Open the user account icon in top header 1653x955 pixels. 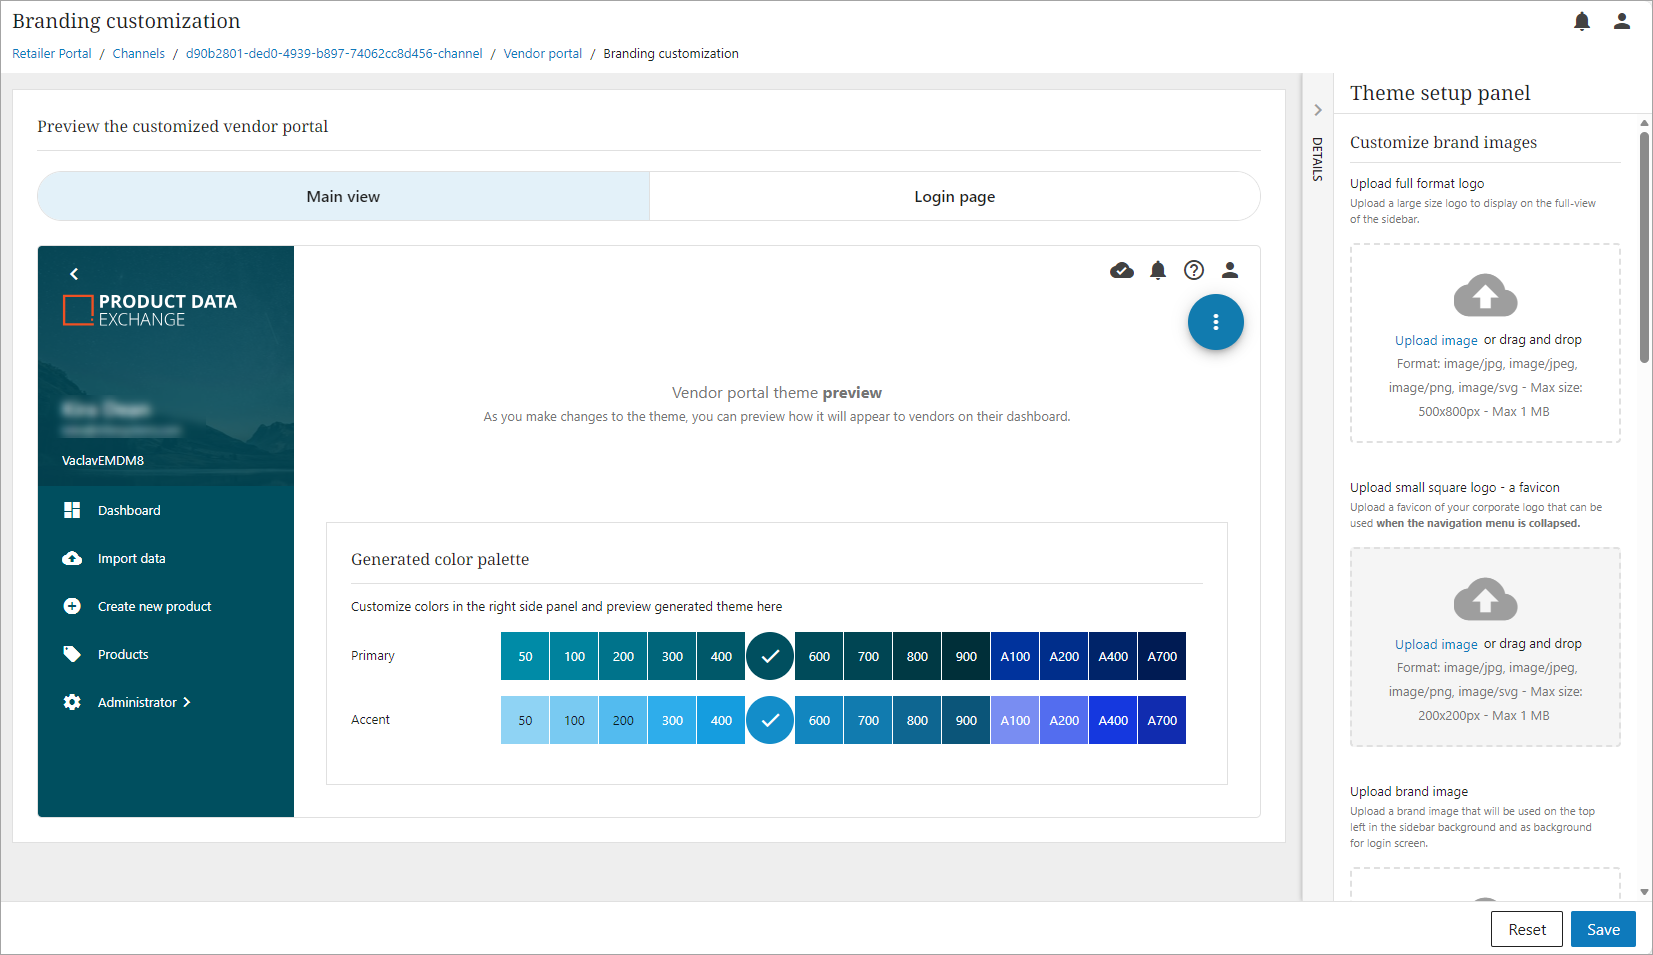pos(1621,22)
